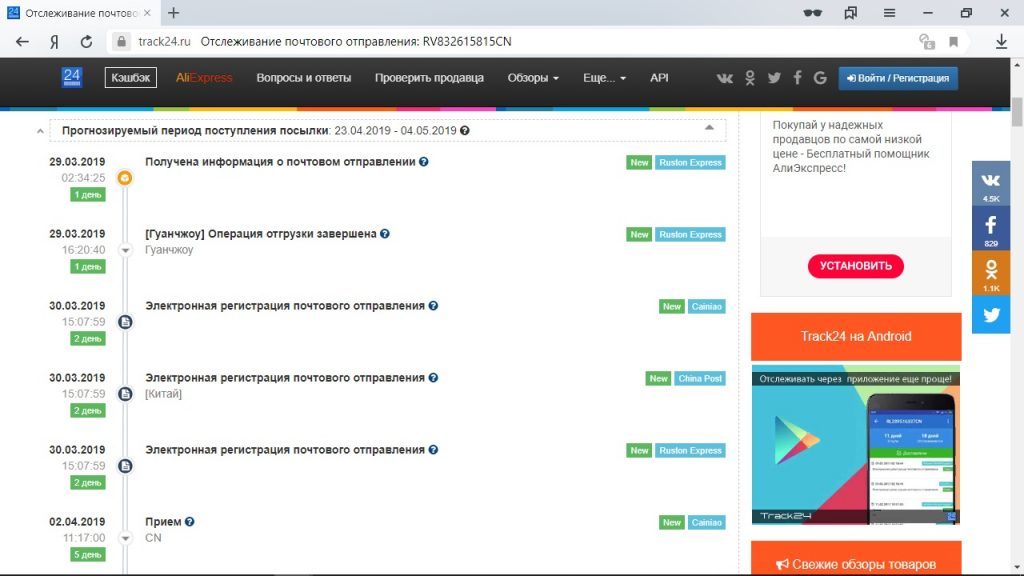1024x576 pixels.
Task: Open the VK icon in the header
Action: click(x=726, y=78)
